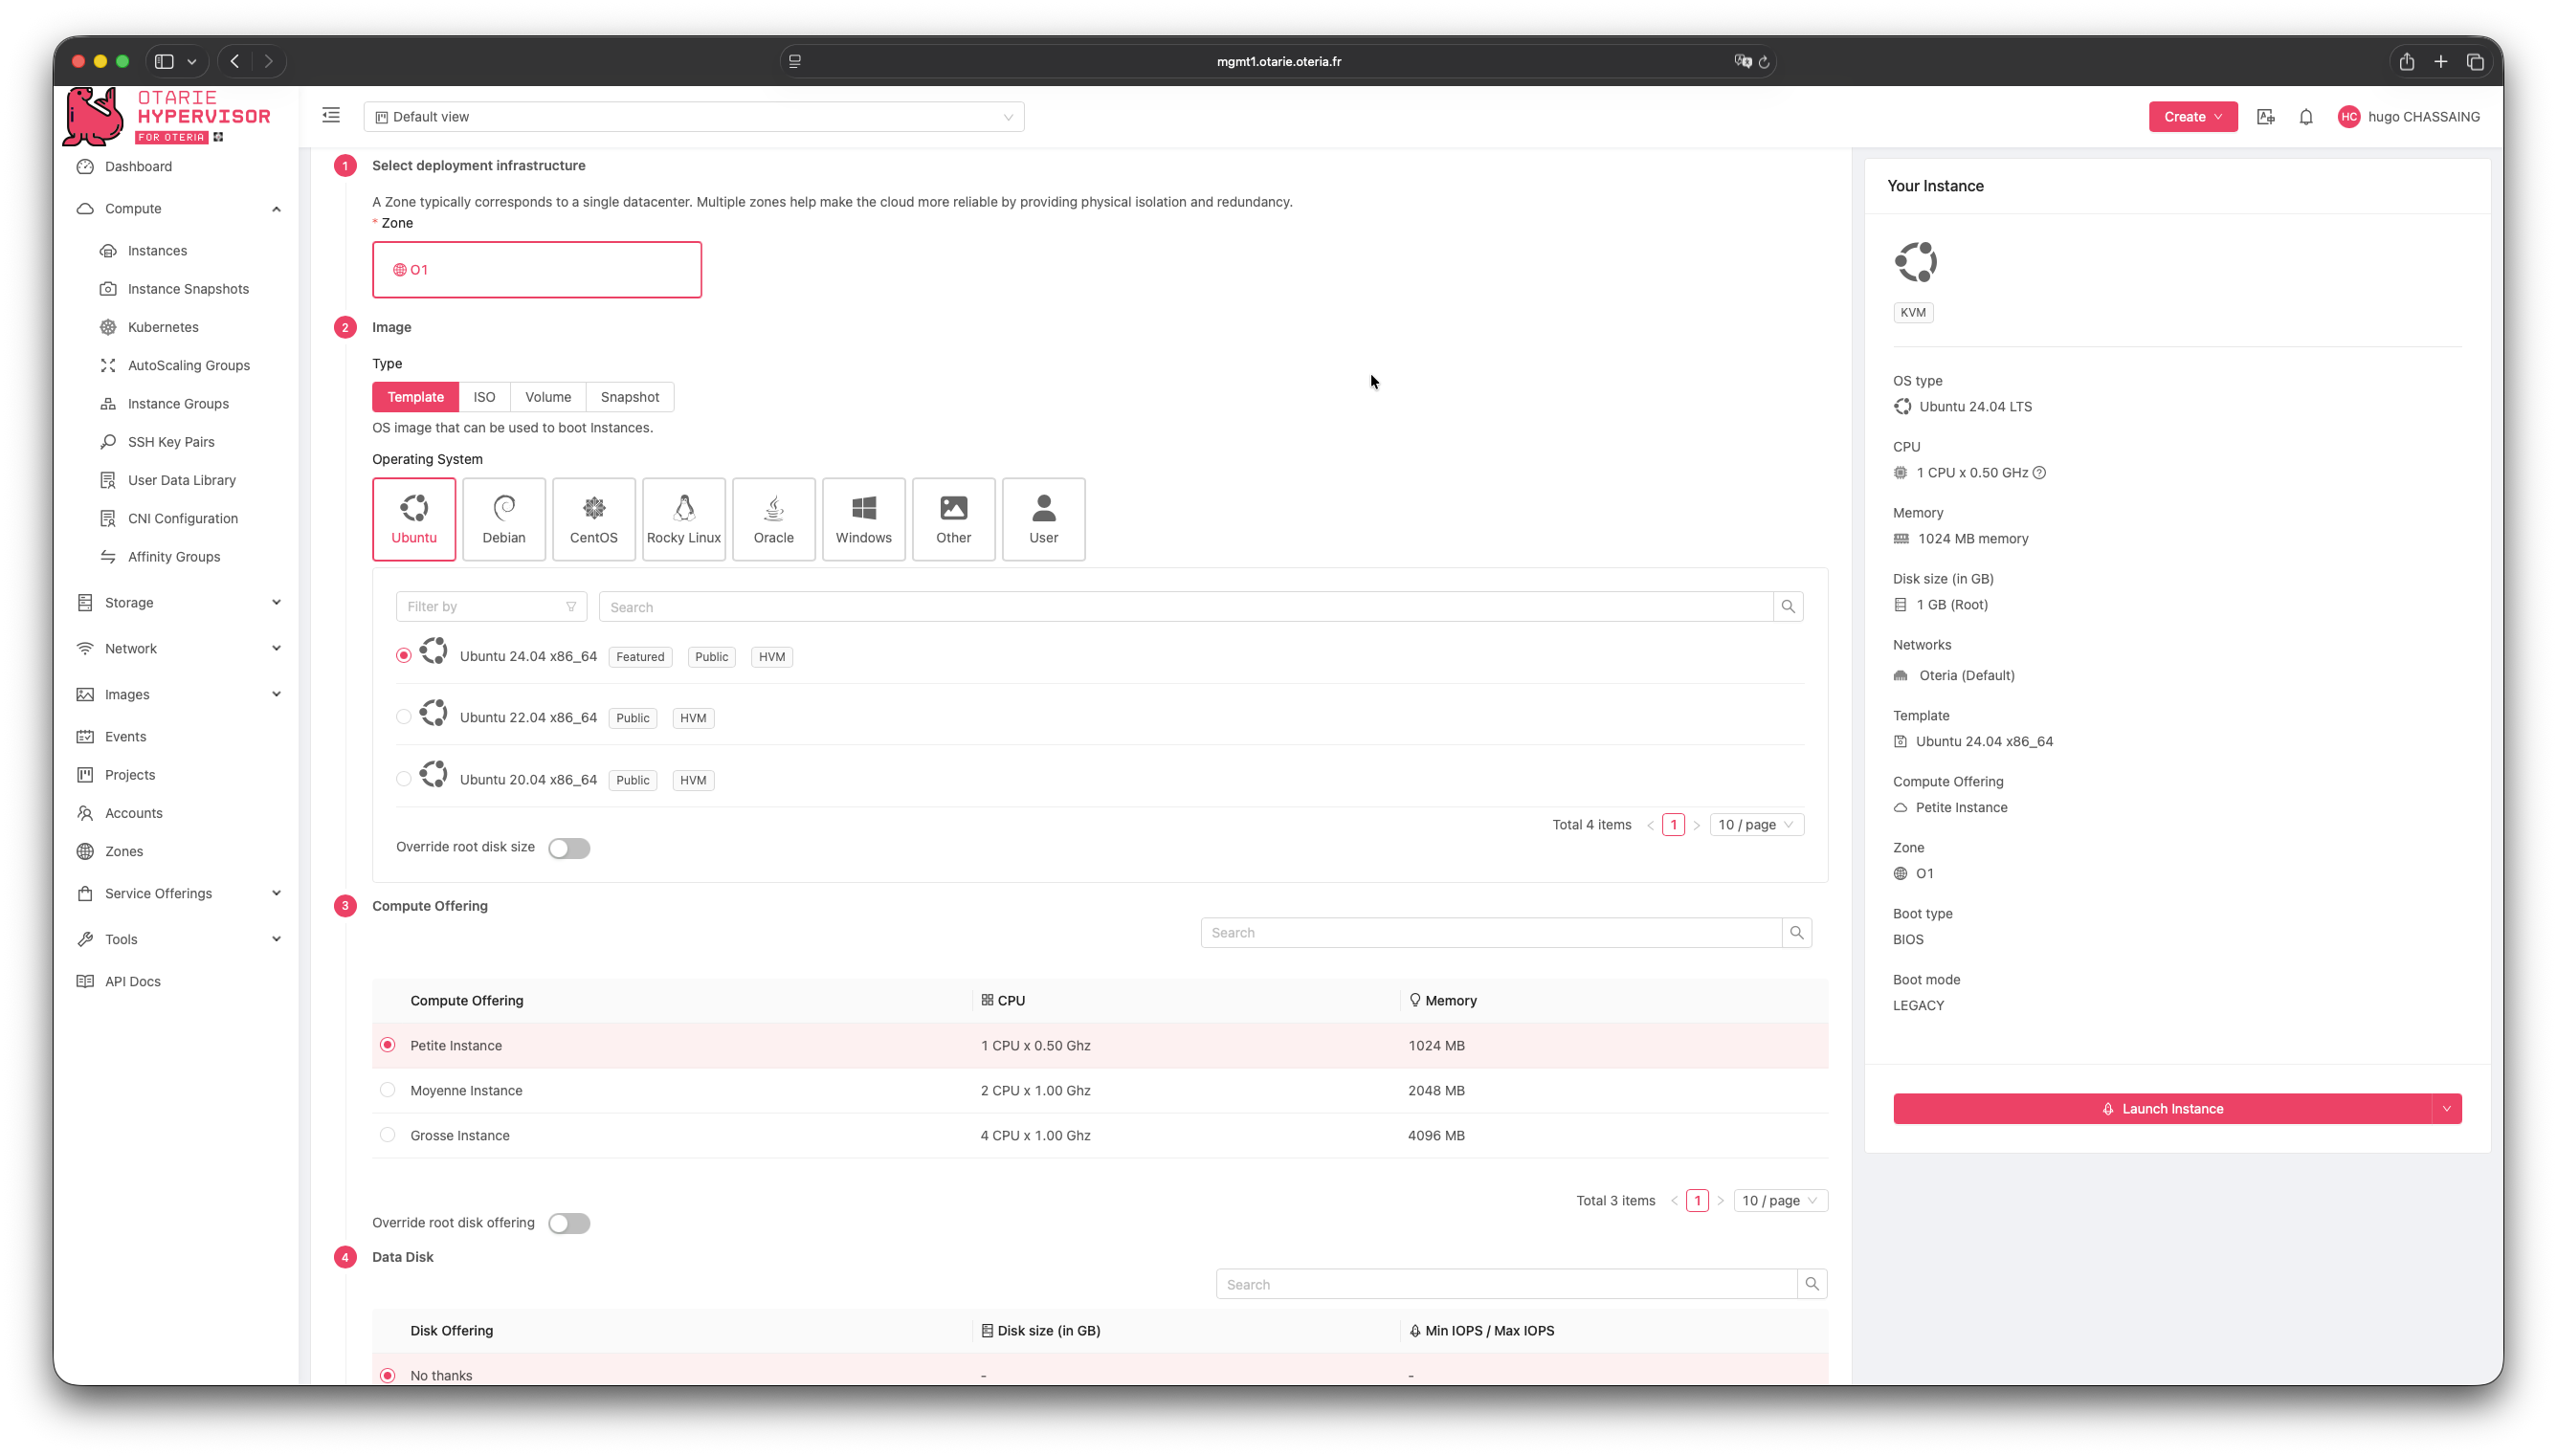Choose the Oracle operating system tile
This screenshot has height=1456, width=2557.
coord(774,519)
